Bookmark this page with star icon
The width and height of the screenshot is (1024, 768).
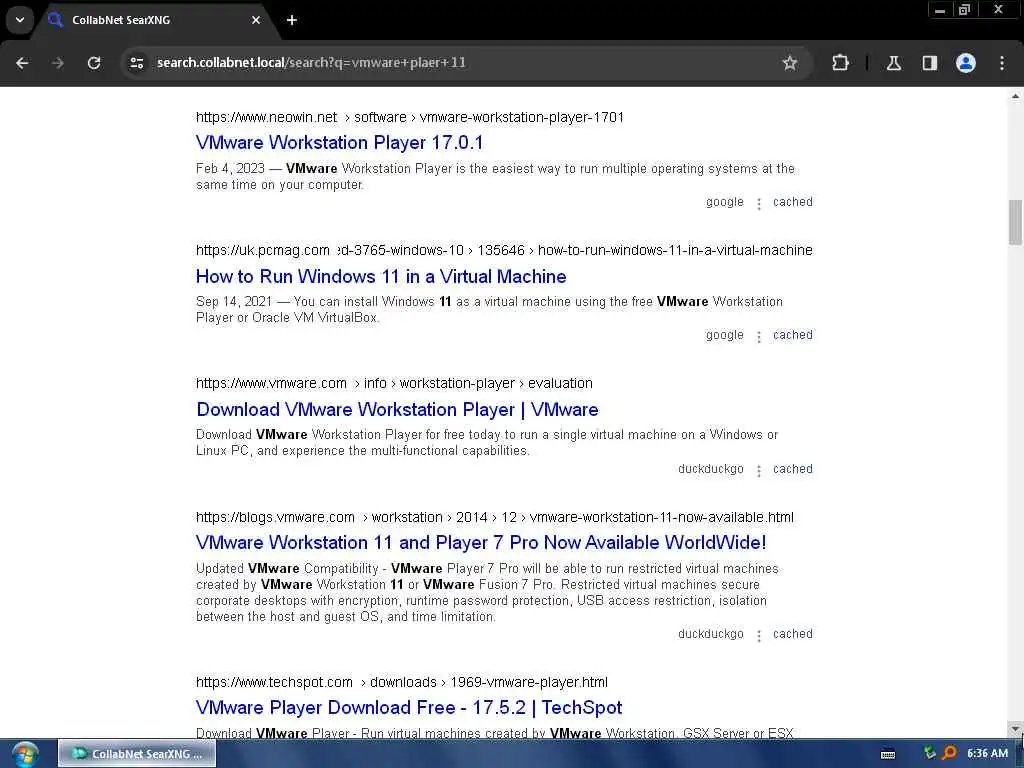point(790,63)
